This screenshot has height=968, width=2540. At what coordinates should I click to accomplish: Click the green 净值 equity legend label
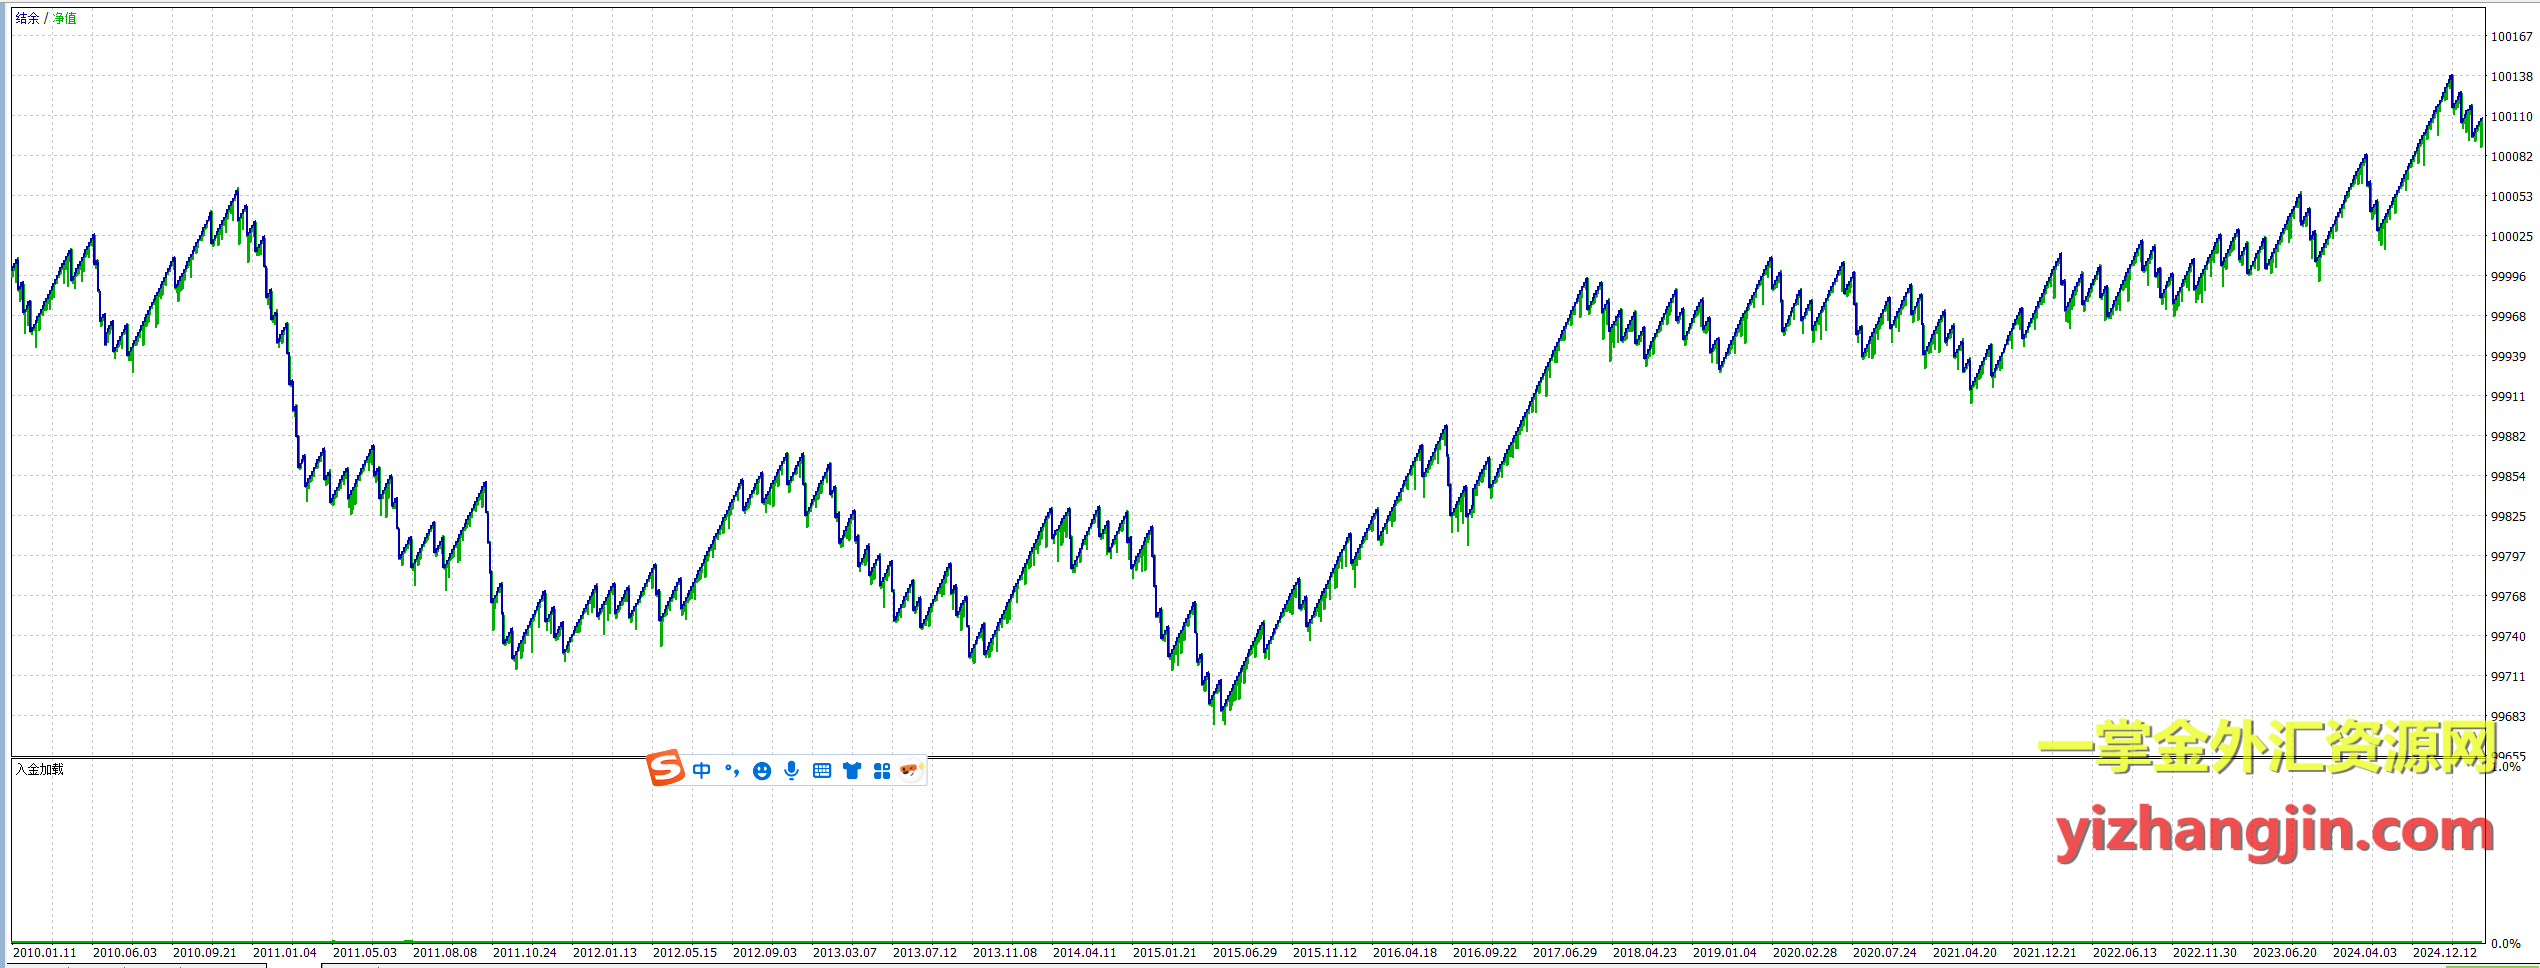tap(65, 19)
